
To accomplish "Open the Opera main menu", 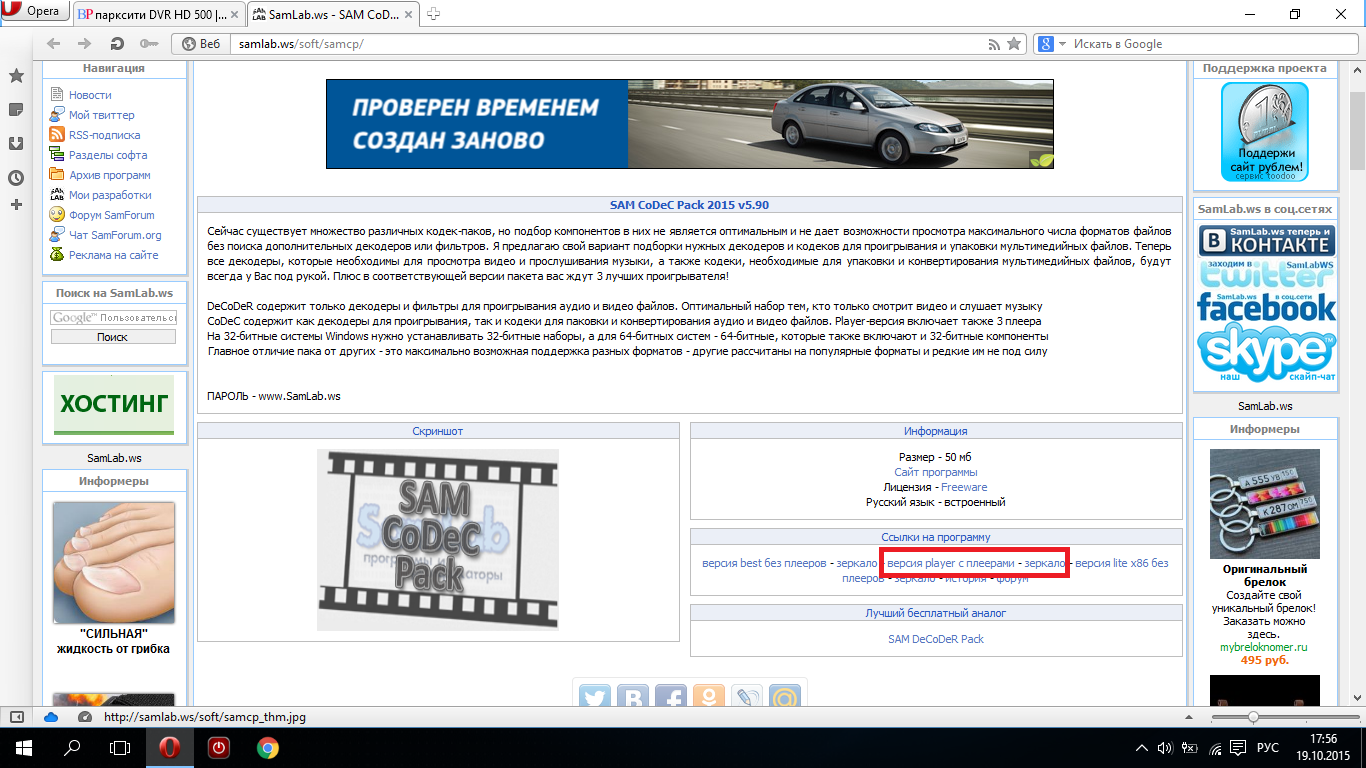I will click(34, 12).
